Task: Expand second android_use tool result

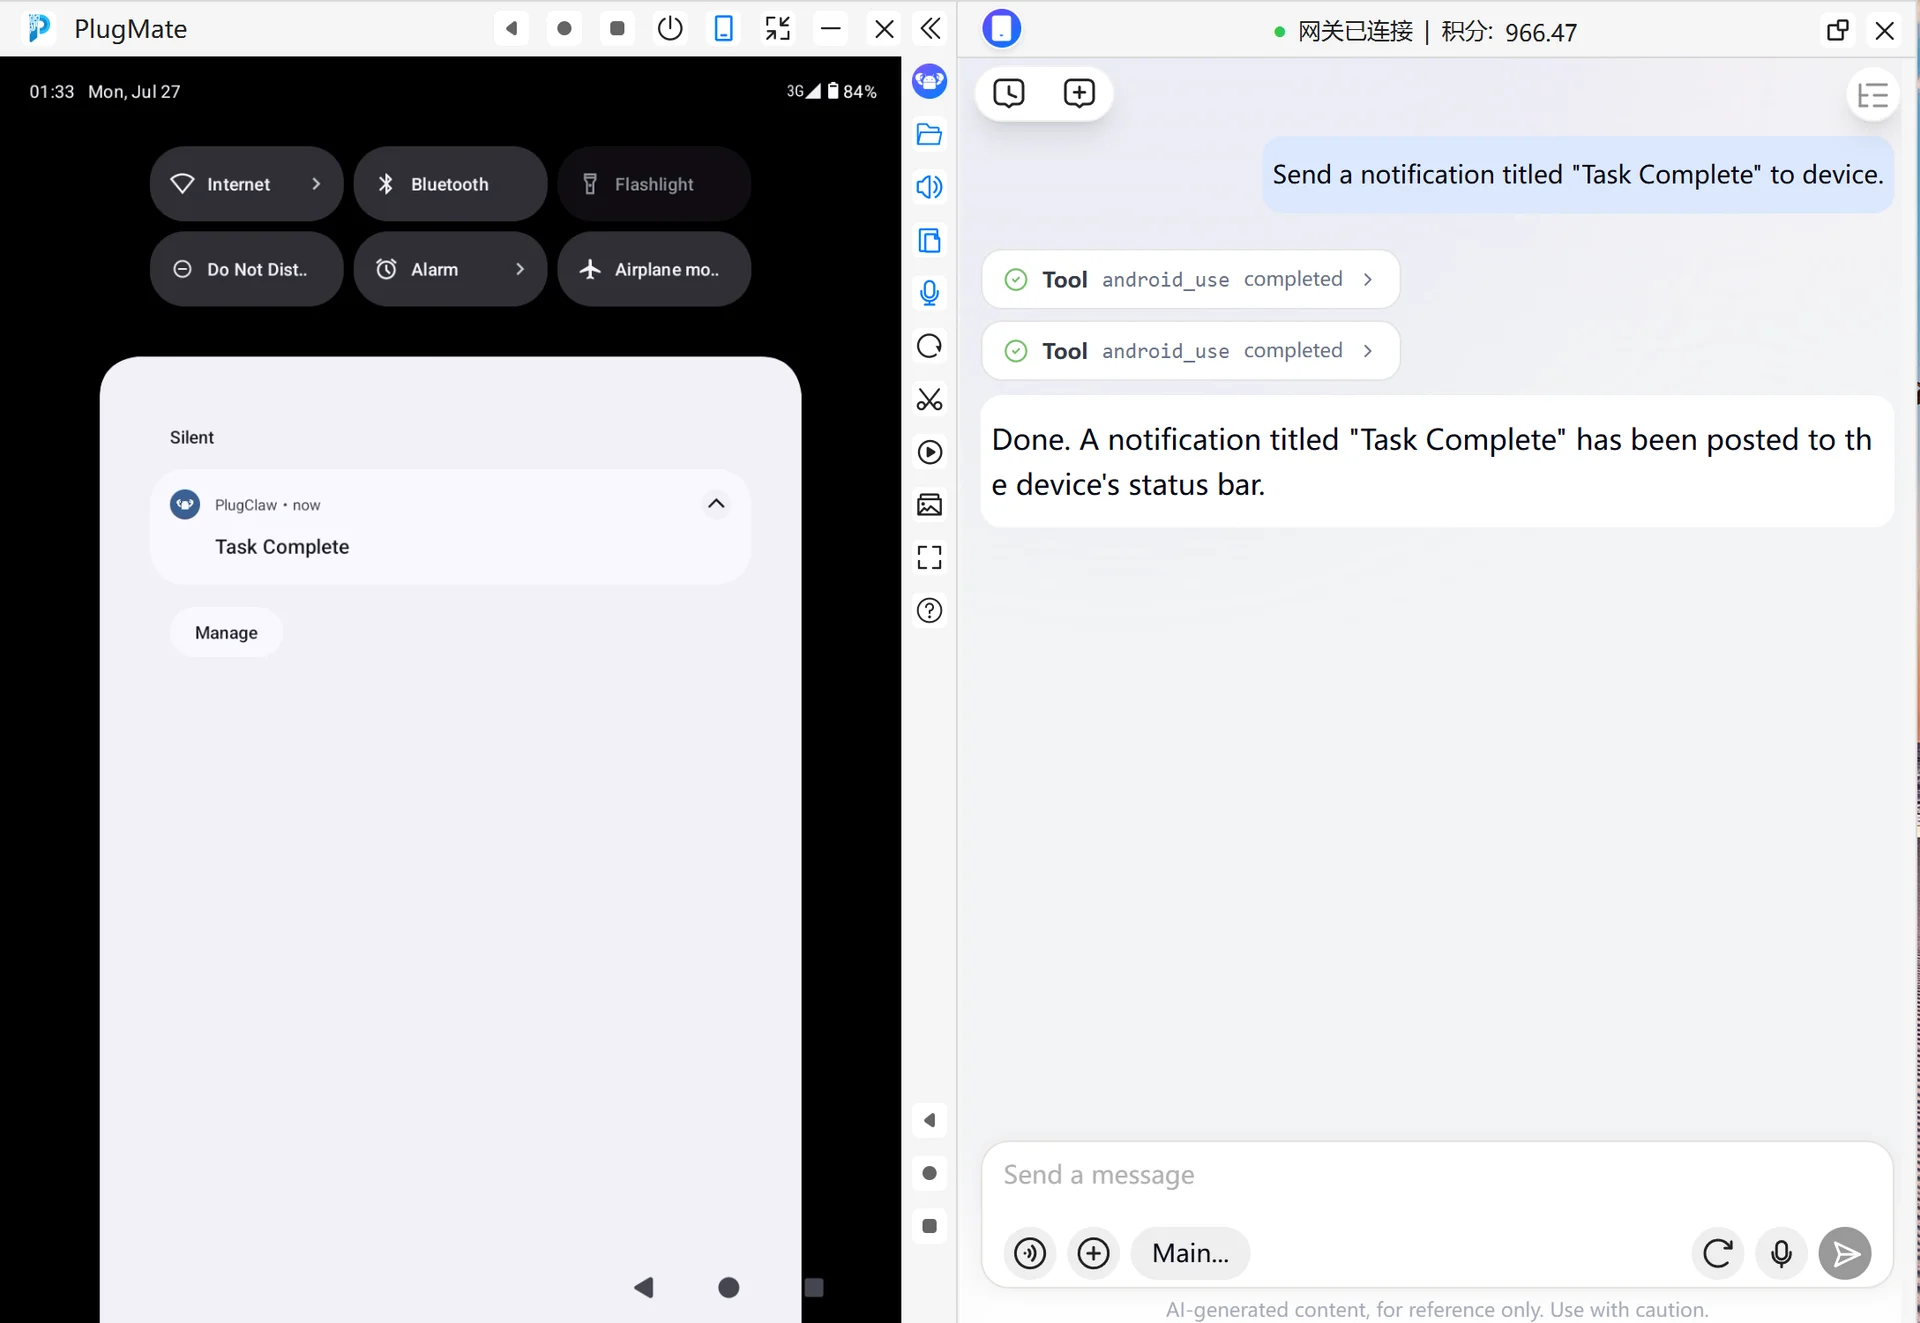Action: click(x=1190, y=351)
